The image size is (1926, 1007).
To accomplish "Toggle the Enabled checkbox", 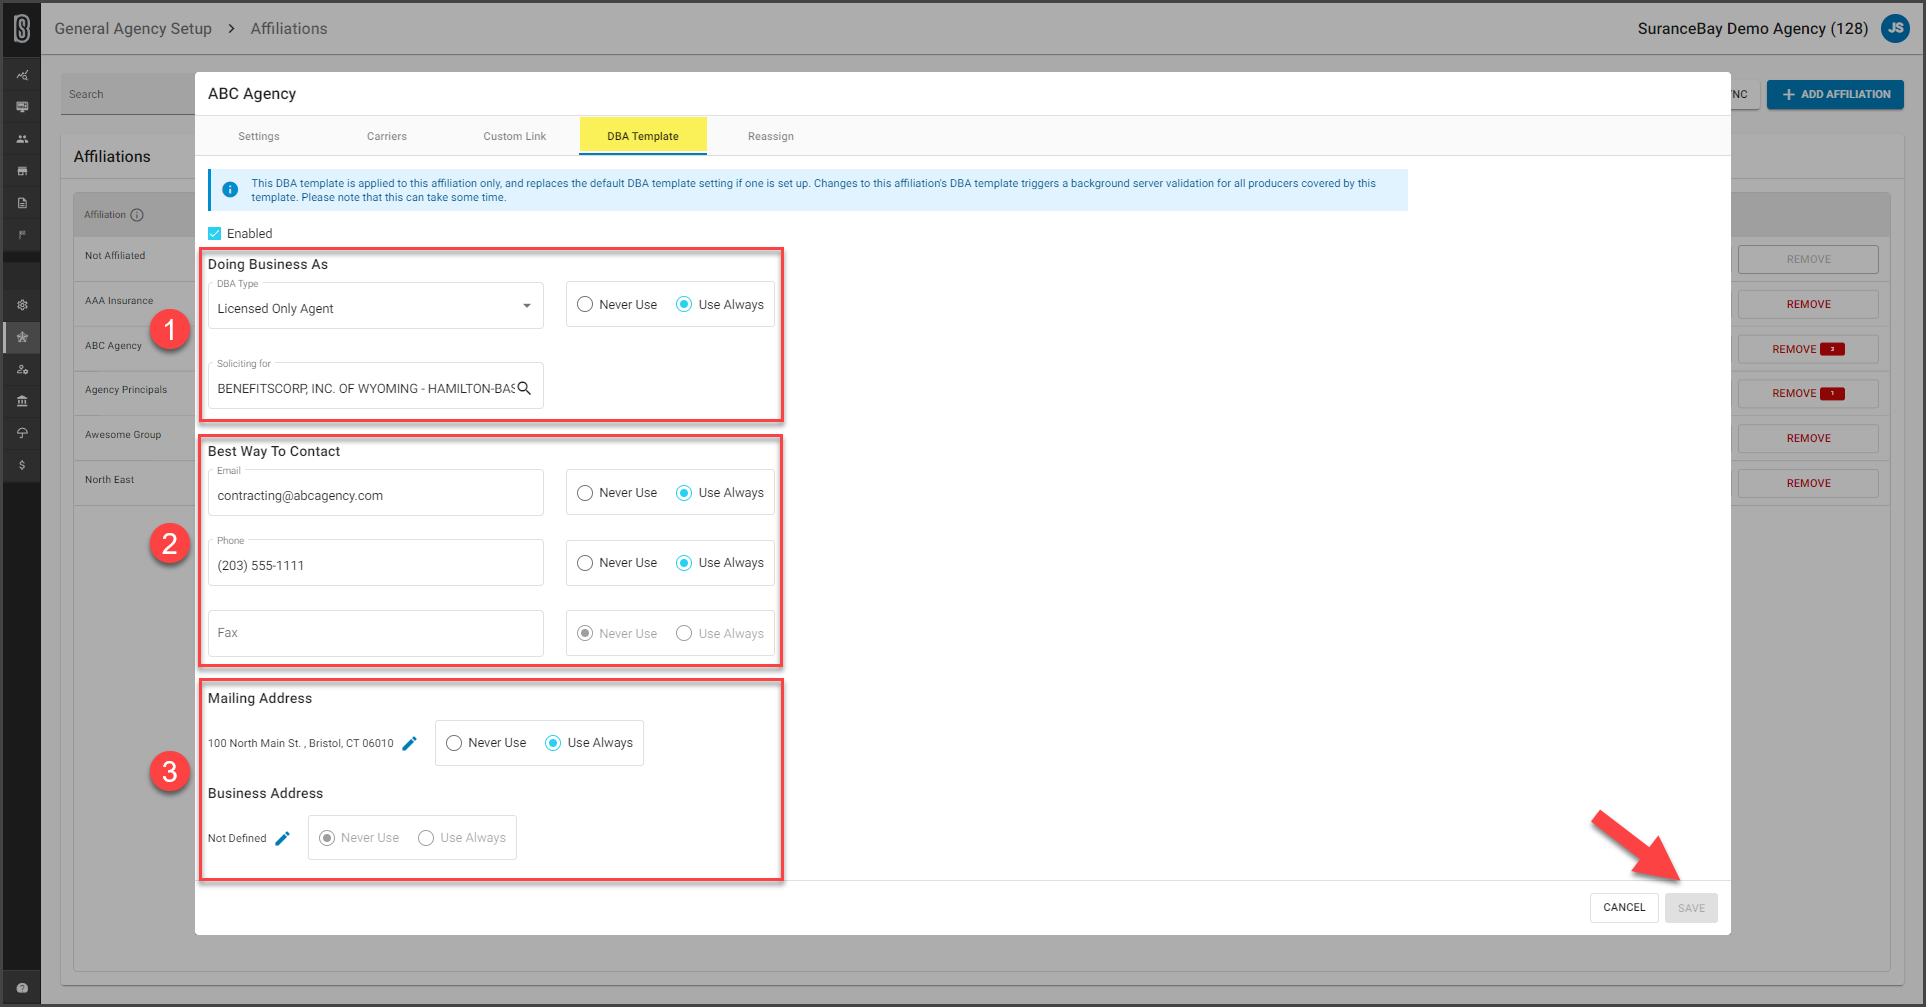I will 214,233.
